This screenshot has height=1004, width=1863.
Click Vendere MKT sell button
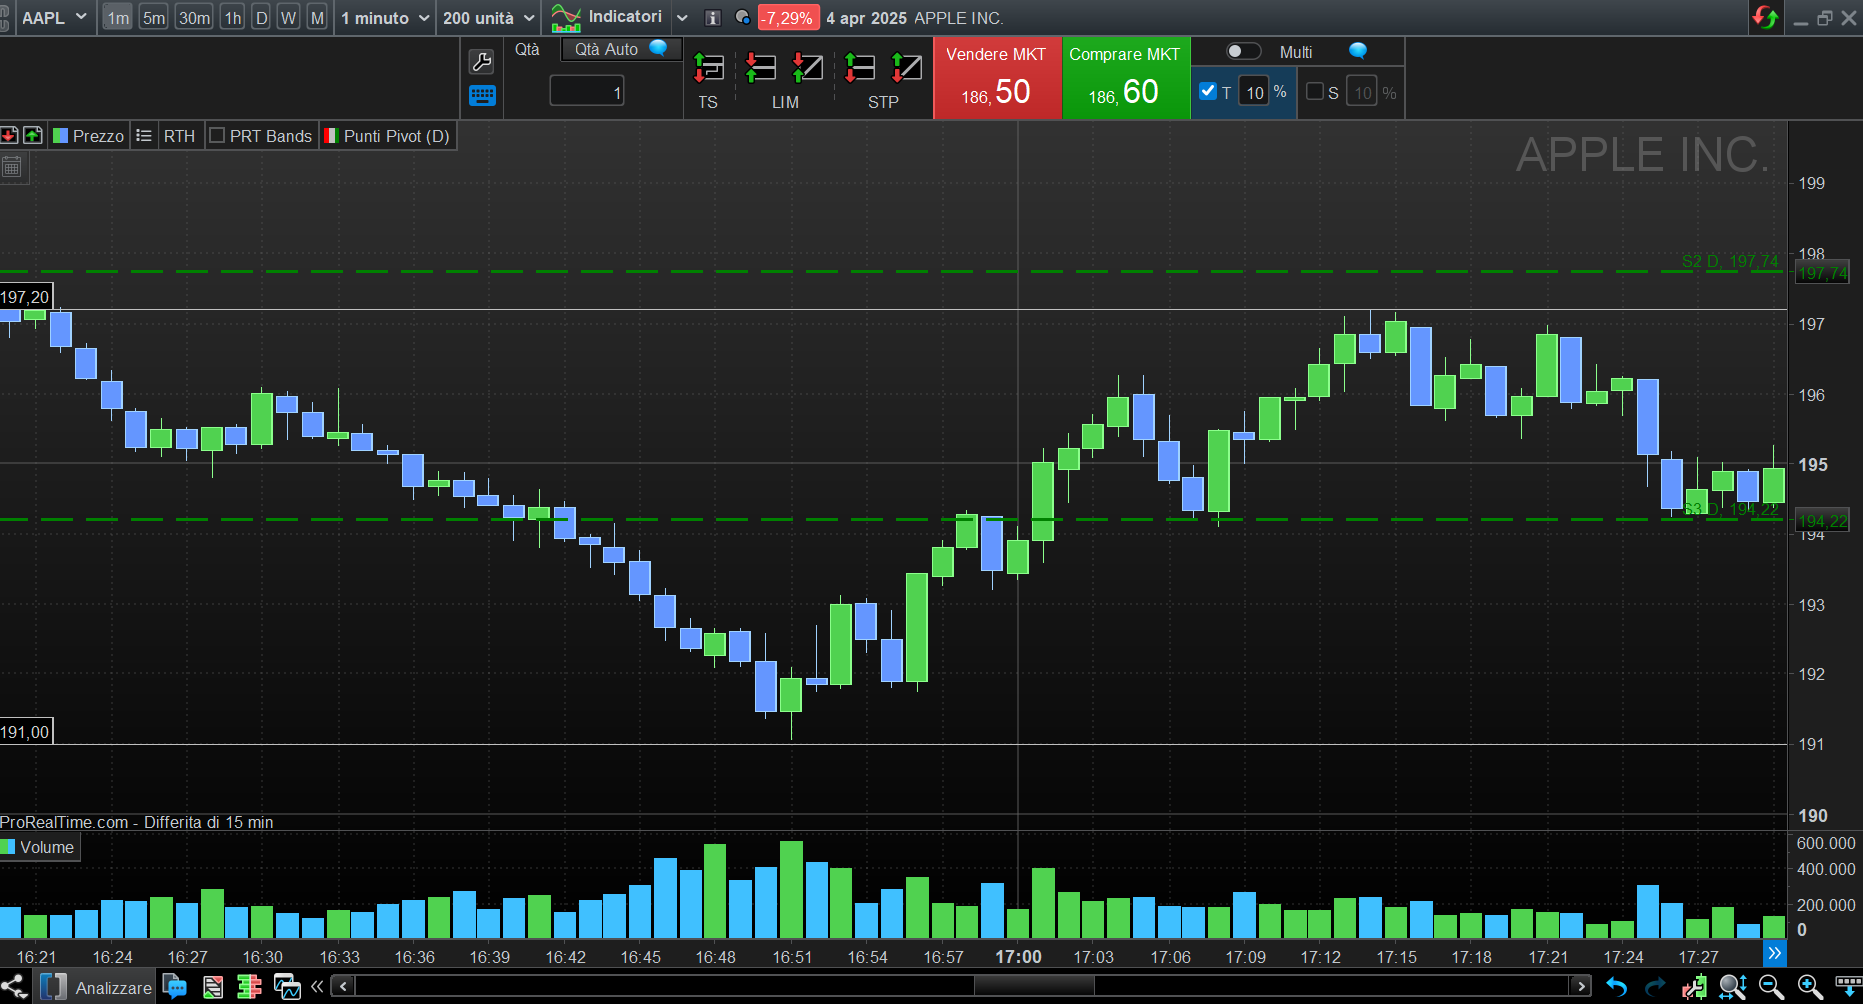pos(997,78)
